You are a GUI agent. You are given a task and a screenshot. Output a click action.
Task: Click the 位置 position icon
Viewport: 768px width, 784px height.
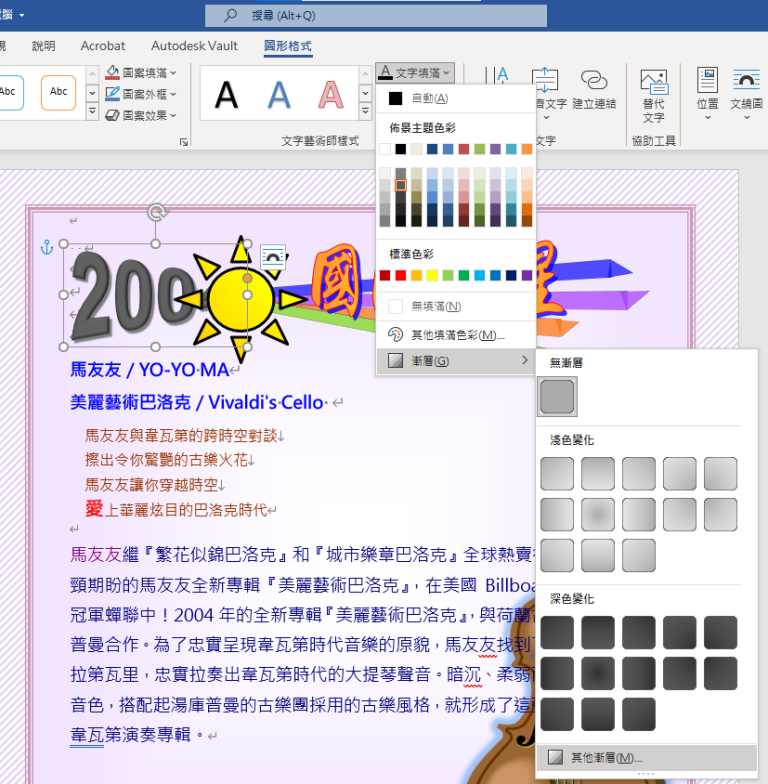708,80
